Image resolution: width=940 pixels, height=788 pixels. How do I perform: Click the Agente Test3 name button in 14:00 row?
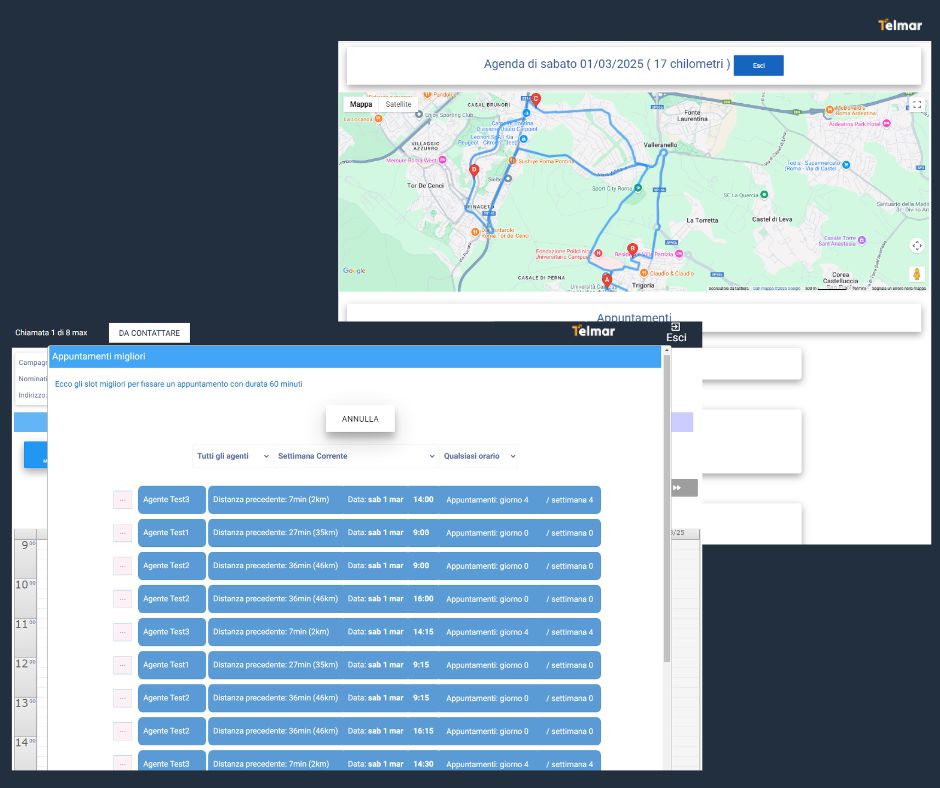pos(171,500)
